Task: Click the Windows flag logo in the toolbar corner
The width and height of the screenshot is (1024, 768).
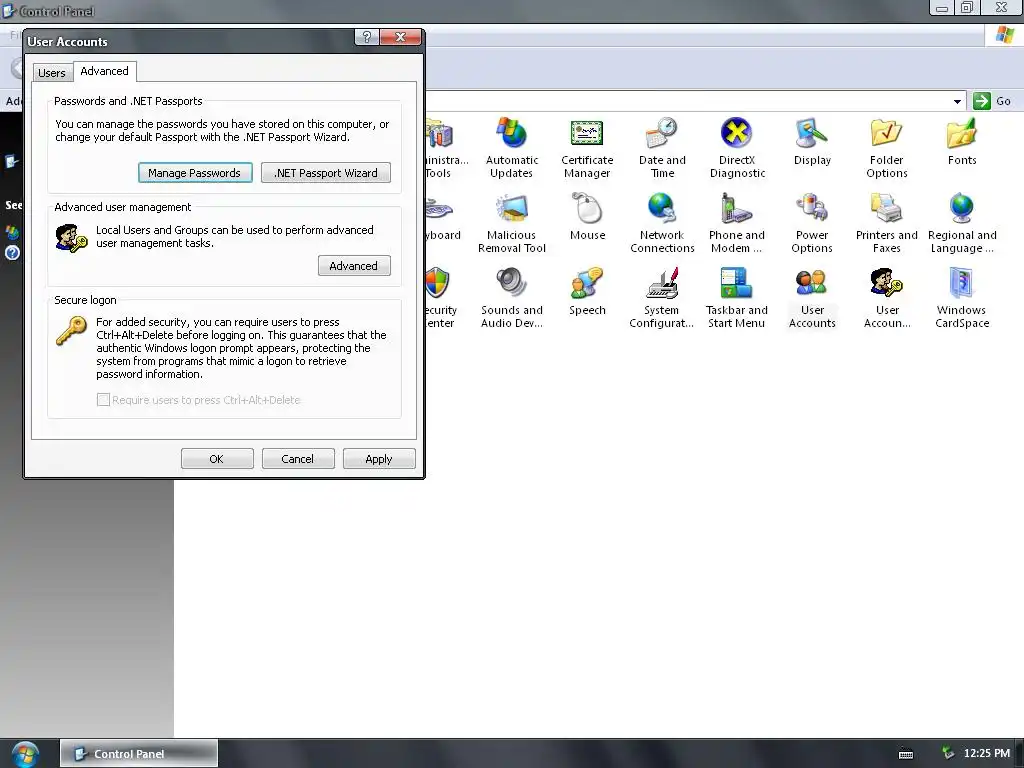Action: tap(1004, 35)
